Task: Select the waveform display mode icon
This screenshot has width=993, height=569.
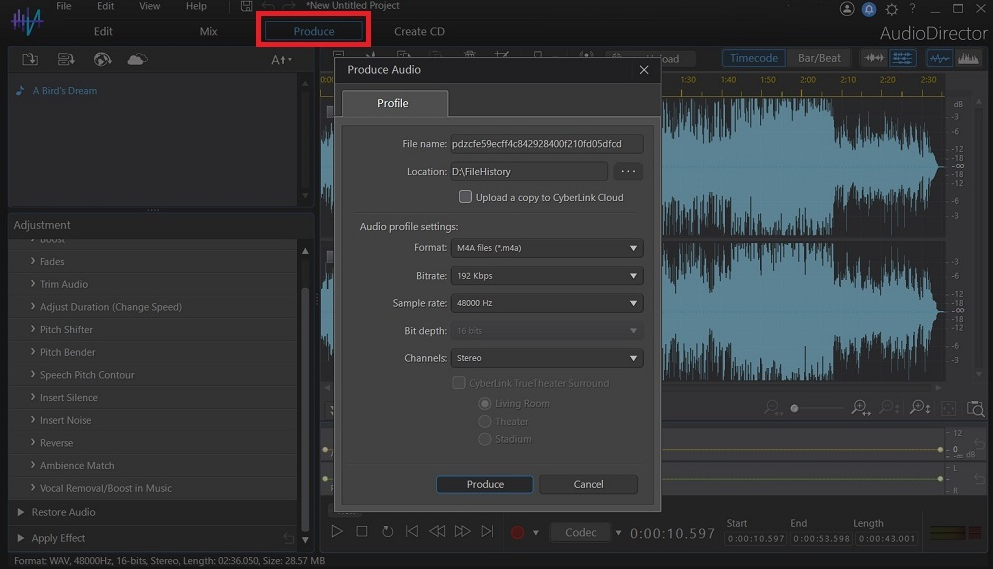Action: [940, 58]
